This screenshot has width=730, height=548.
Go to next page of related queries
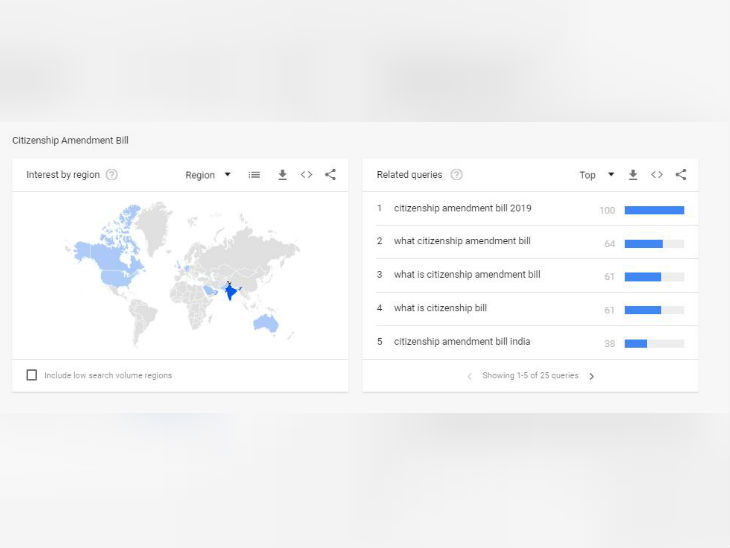(591, 377)
